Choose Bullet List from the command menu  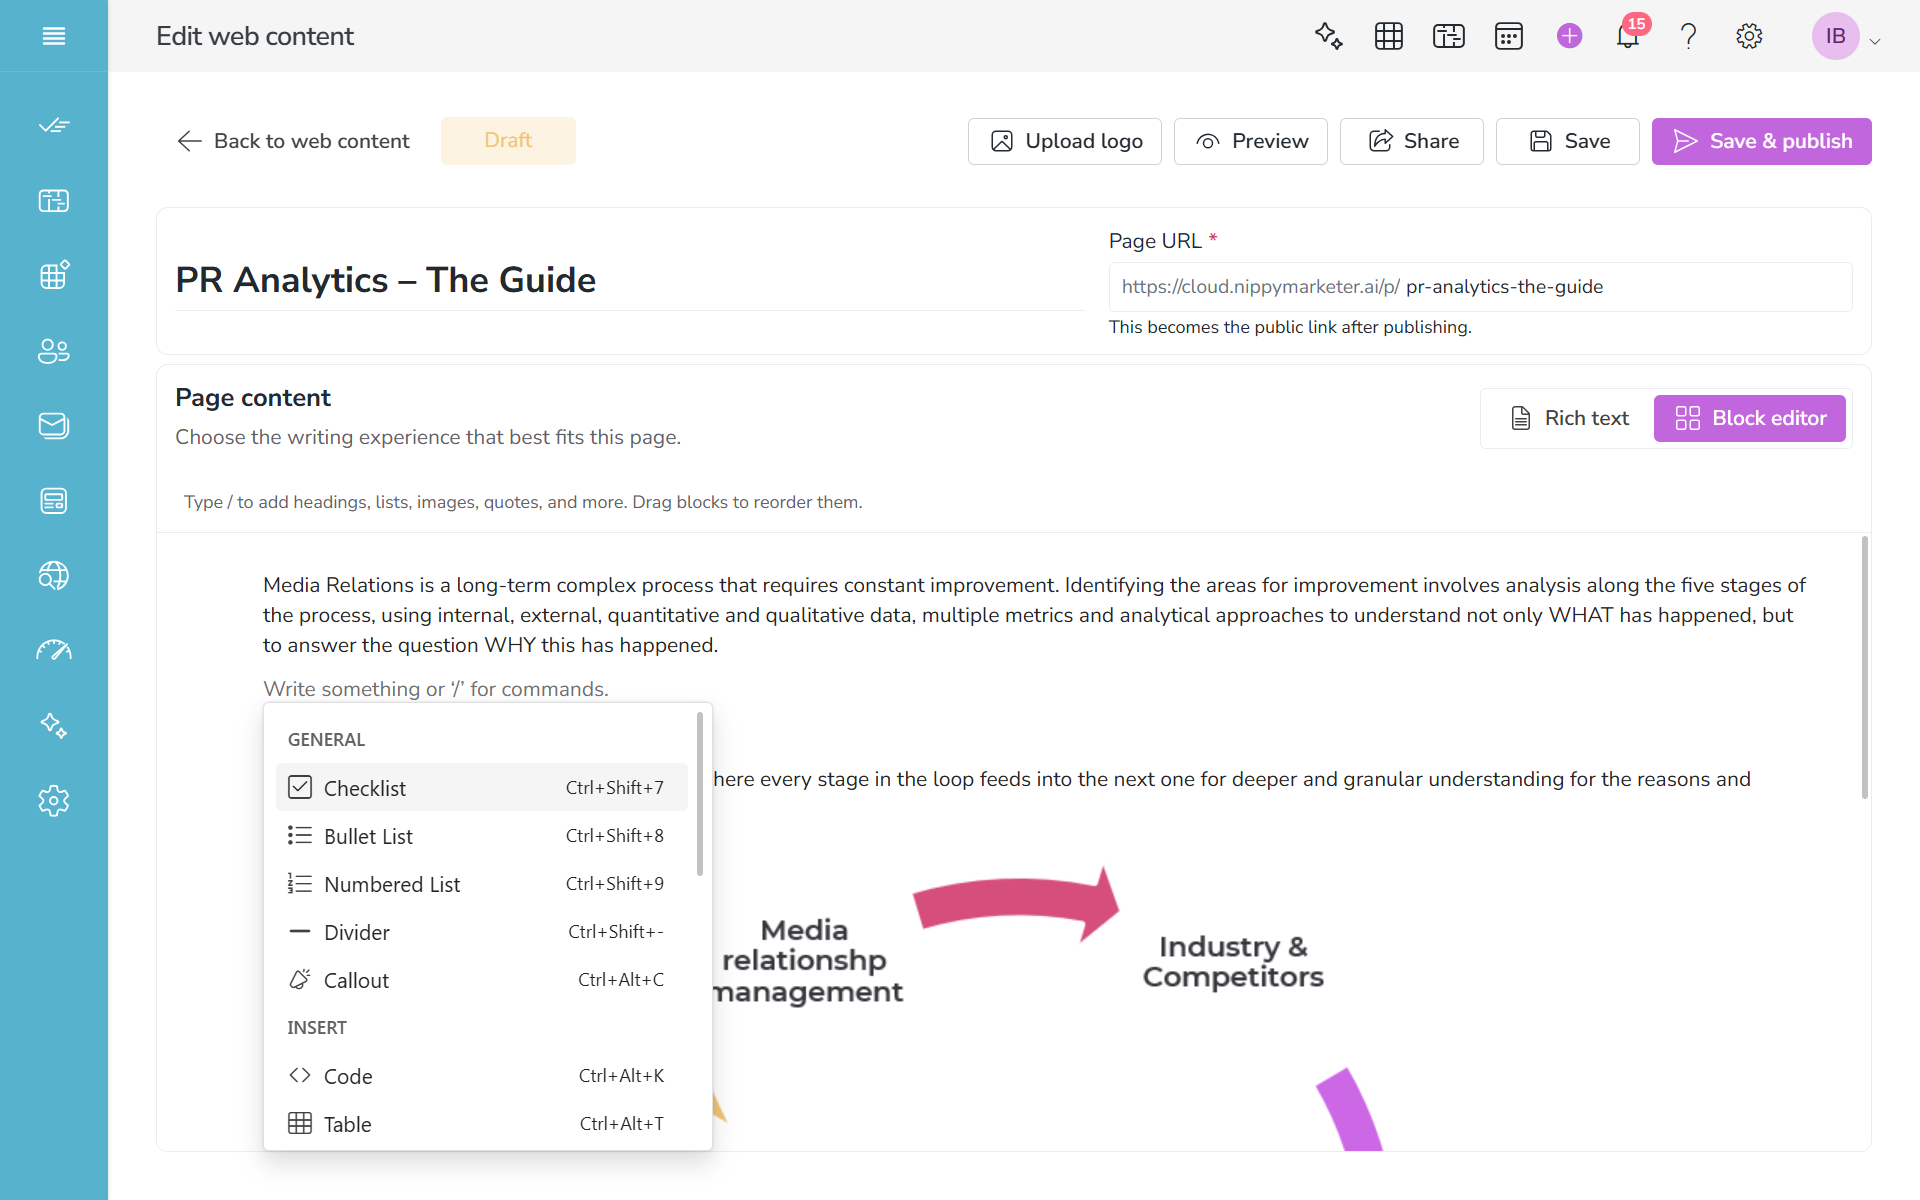[482, 836]
